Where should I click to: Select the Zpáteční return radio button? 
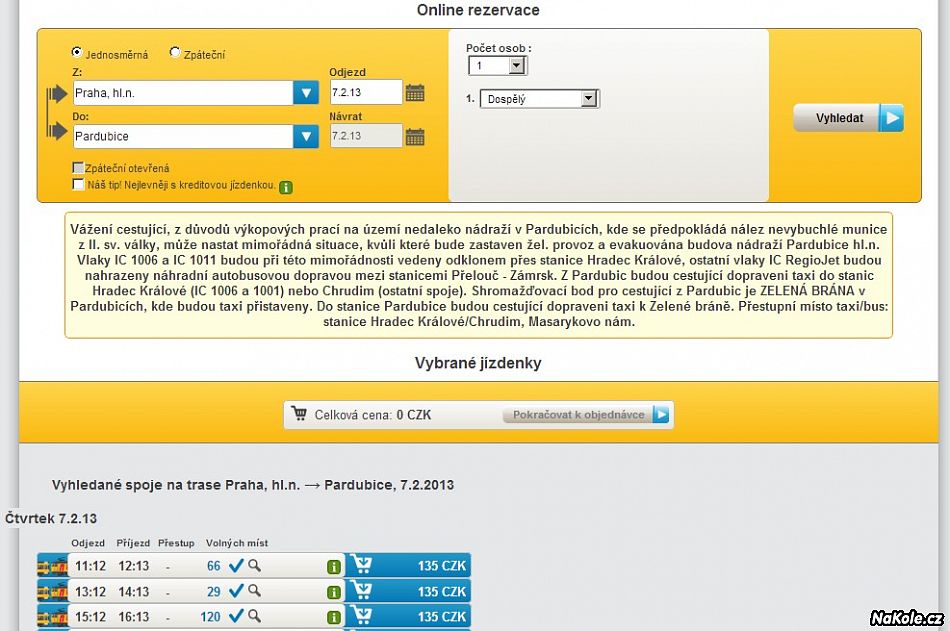pos(175,53)
